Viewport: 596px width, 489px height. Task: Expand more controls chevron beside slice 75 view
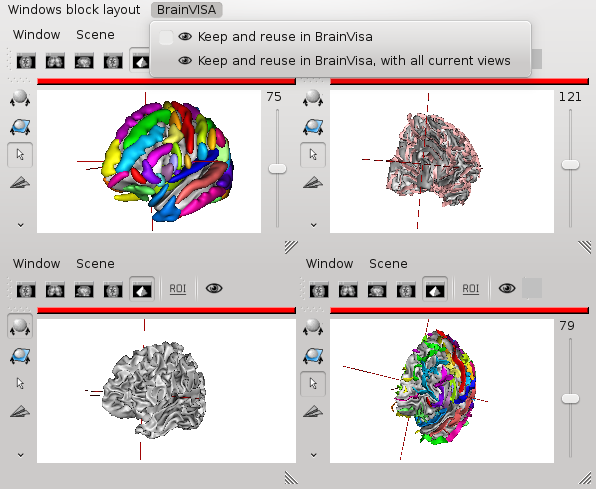pos(21,225)
